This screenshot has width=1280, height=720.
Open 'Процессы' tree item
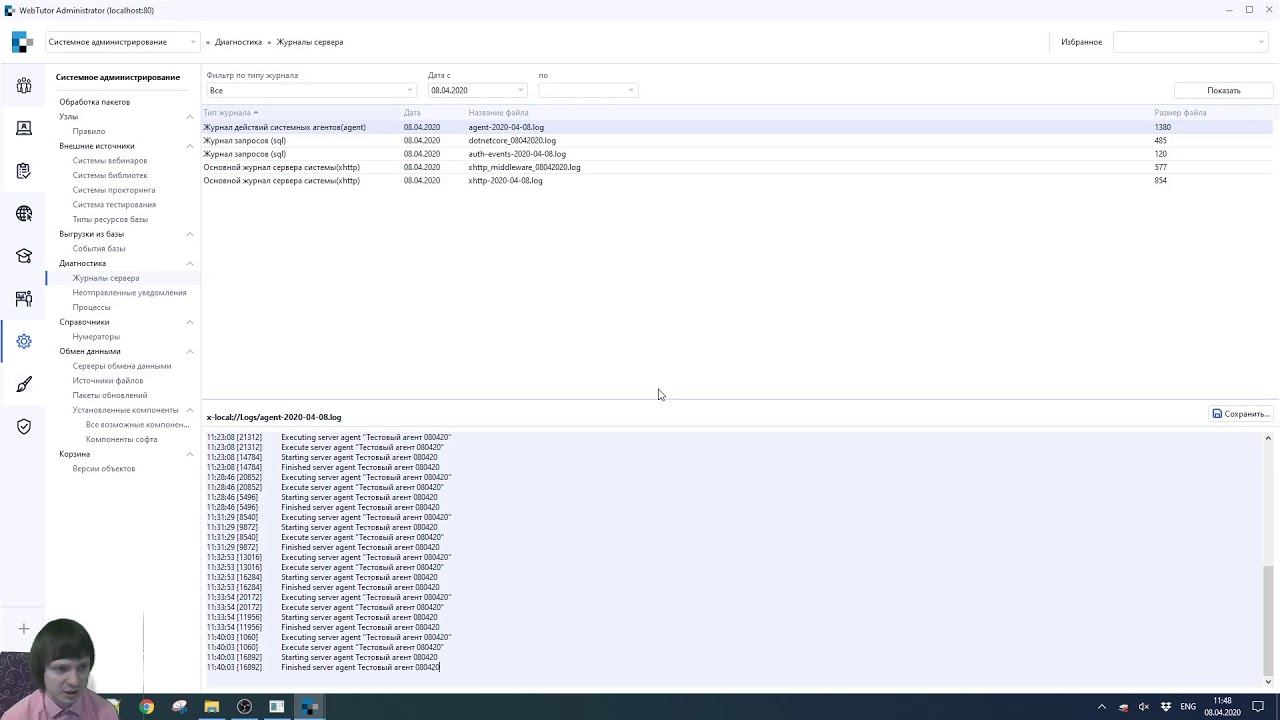point(91,307)
